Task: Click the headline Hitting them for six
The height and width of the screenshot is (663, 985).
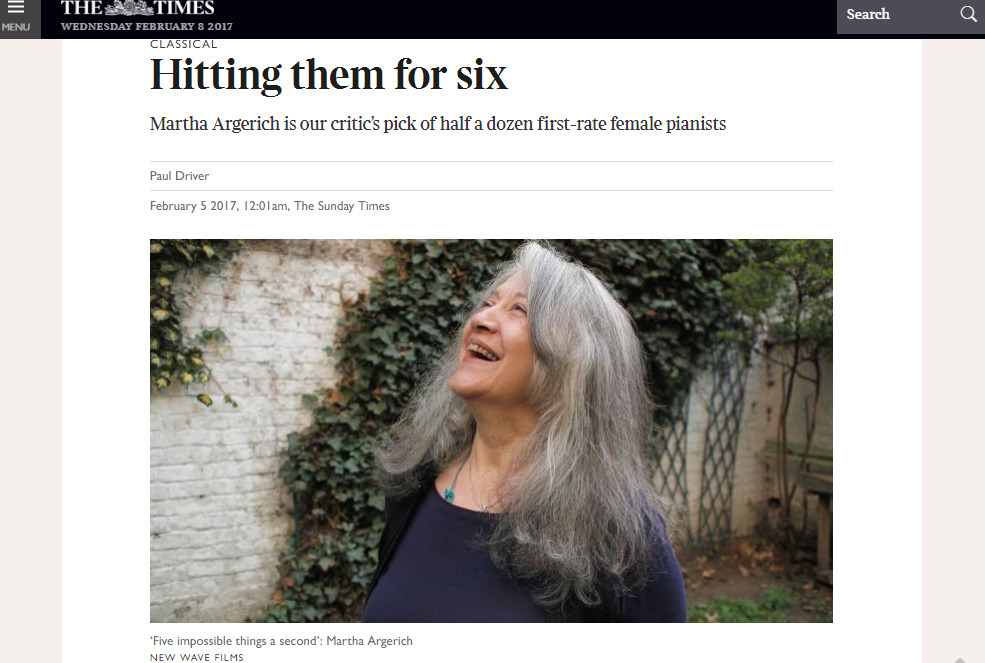Action: coord(329,75)
